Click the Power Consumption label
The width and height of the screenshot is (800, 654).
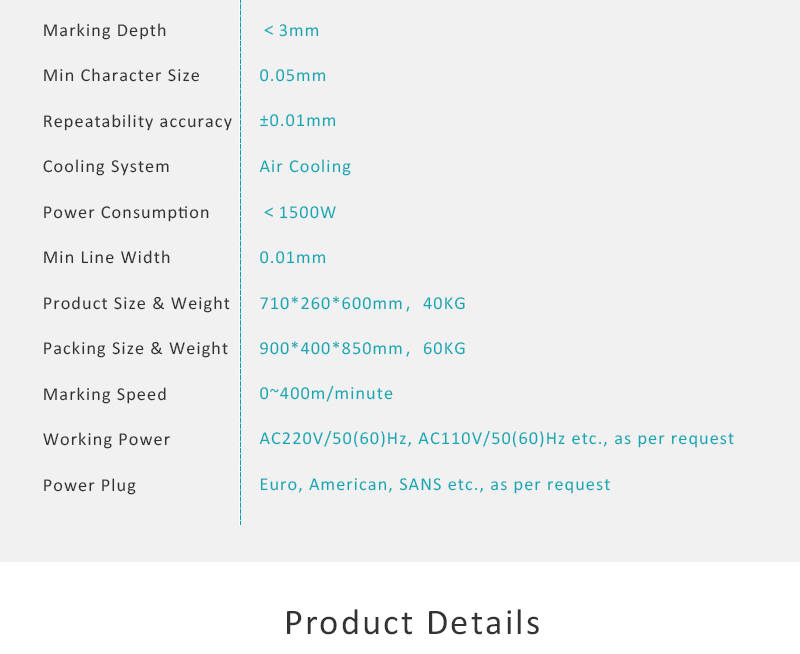pos(126,212)
